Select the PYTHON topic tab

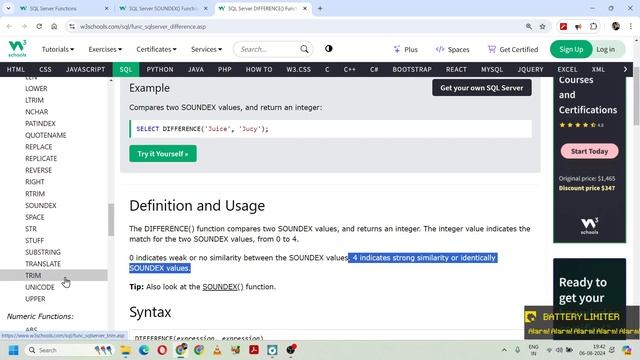pos(160,69)
